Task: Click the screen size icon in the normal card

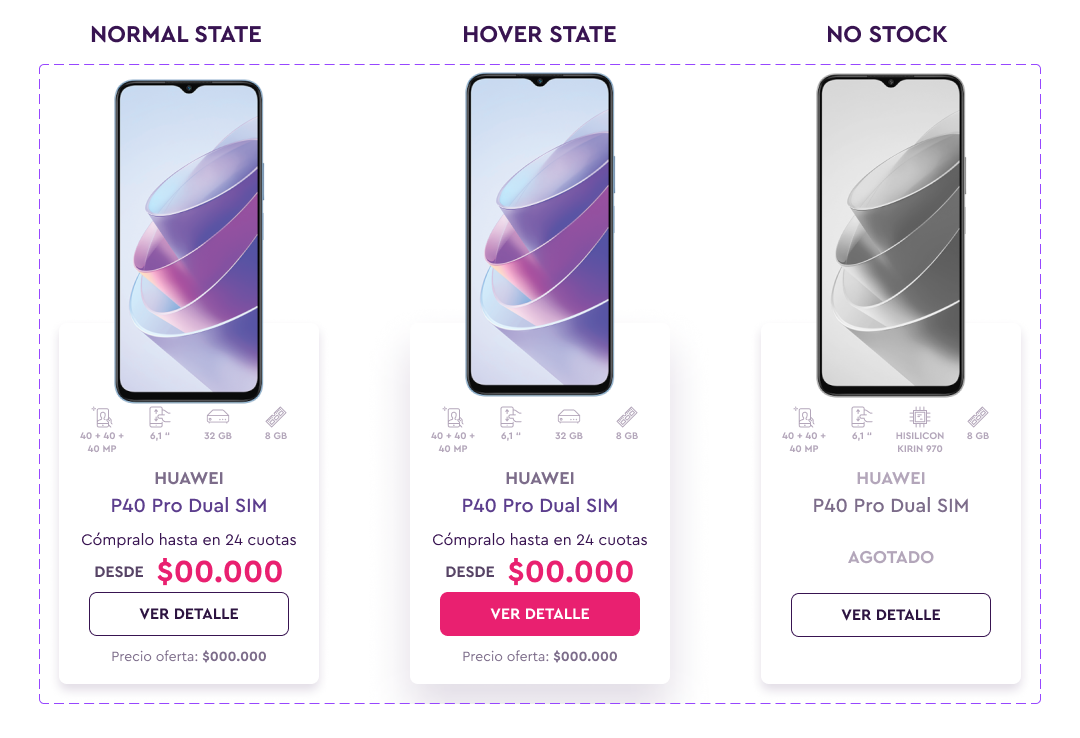Action: [160, 417]
